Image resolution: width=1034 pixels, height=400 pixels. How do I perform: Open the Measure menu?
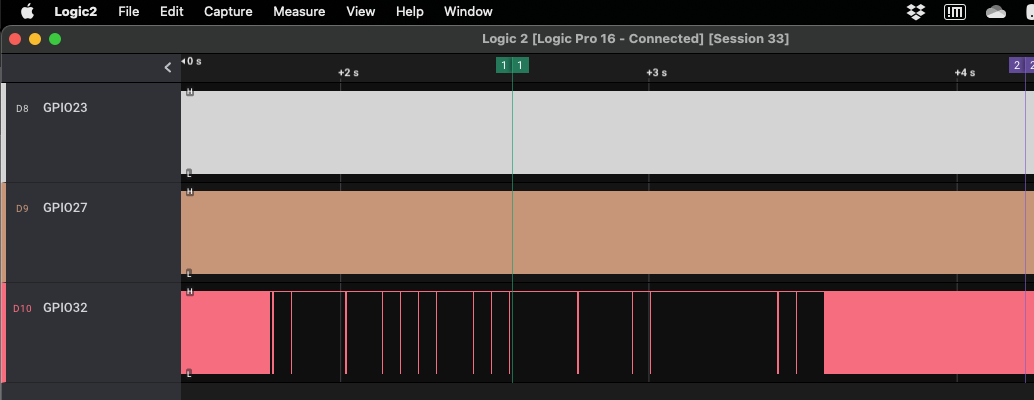(299, 12)
